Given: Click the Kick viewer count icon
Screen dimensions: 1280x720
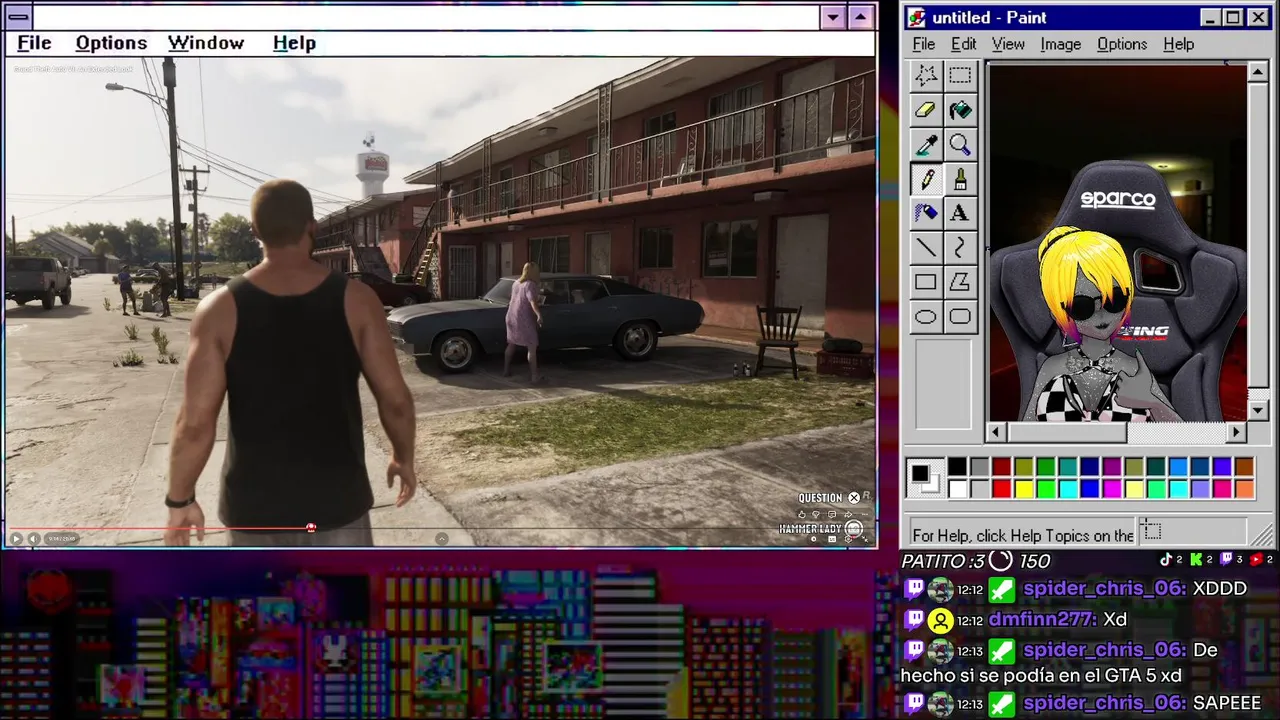Looking at the screenshot, I should click(1196, 560).
